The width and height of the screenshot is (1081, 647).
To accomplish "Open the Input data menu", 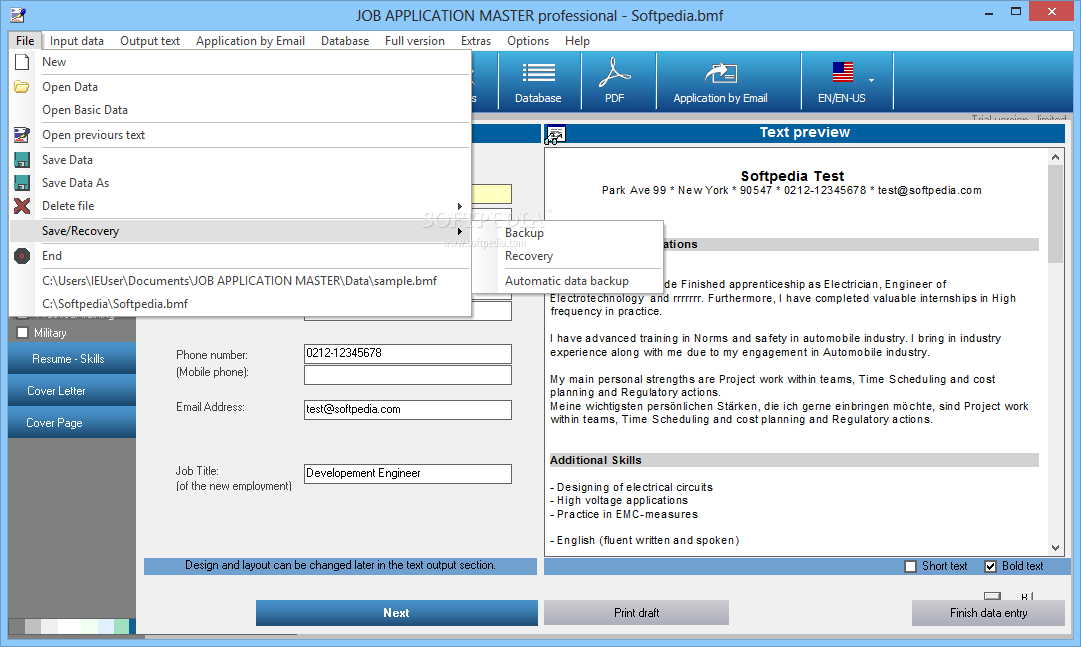I will (x=77, y=41).
